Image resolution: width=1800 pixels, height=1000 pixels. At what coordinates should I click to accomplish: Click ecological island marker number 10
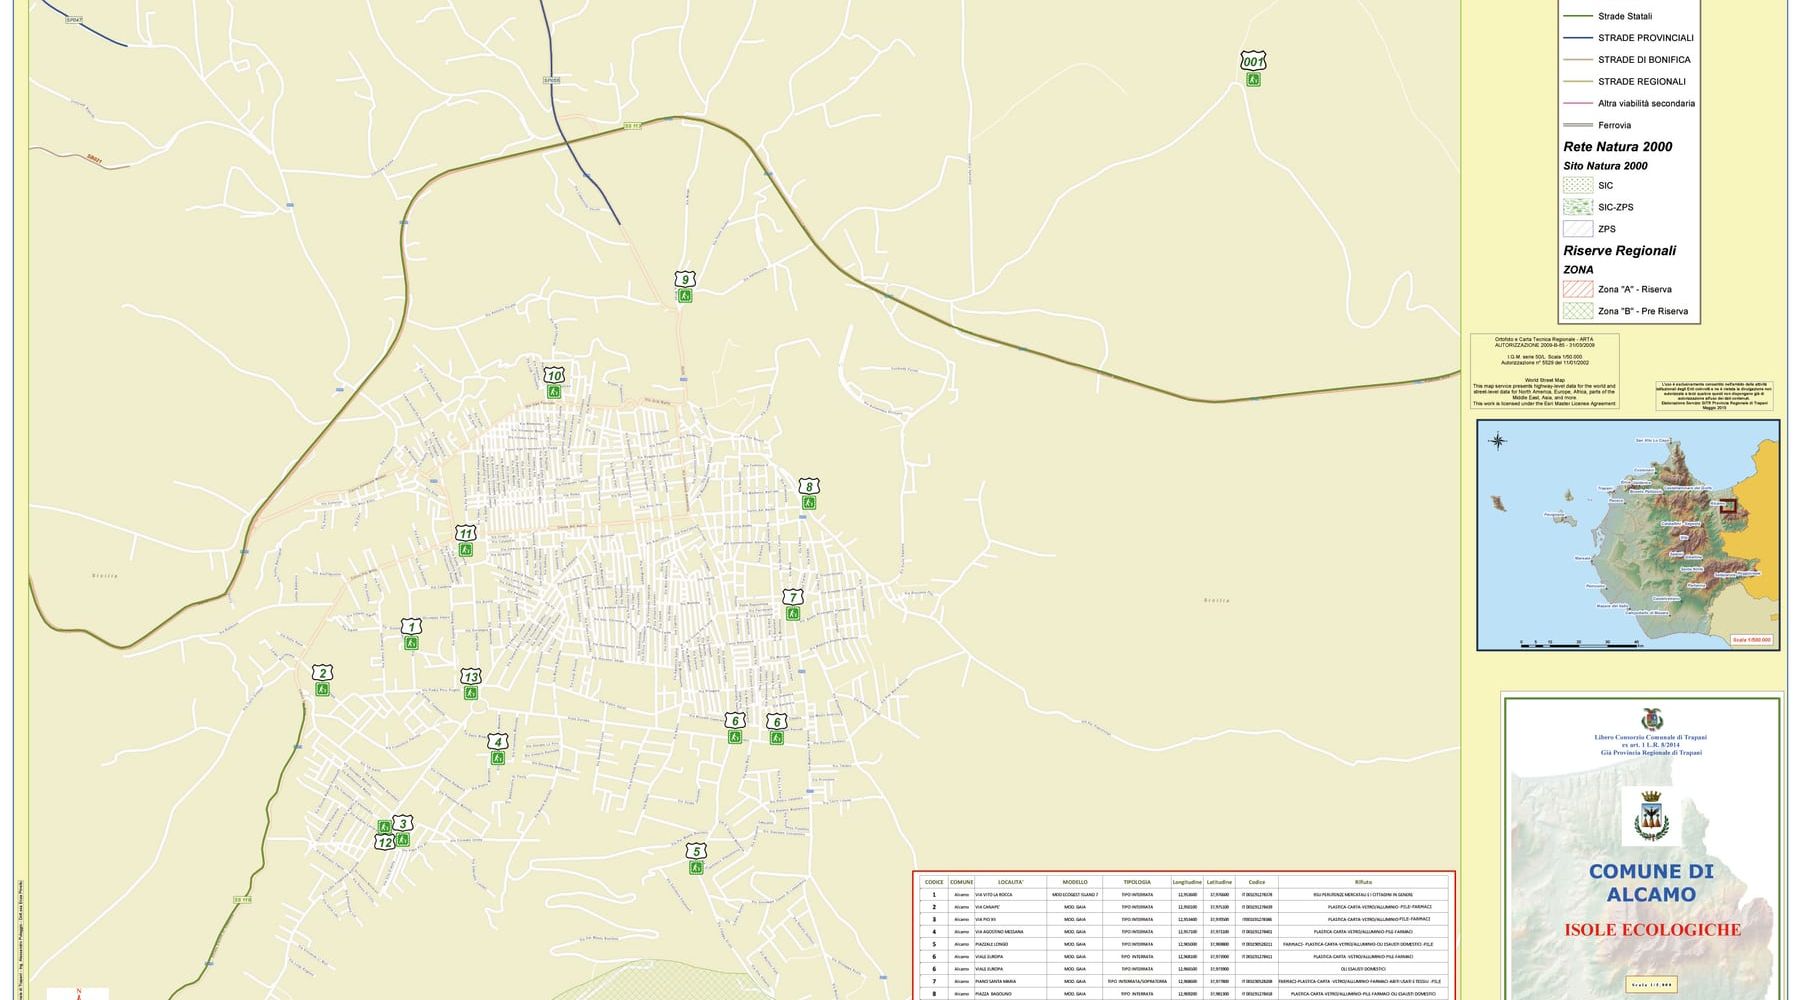[554, 383]
